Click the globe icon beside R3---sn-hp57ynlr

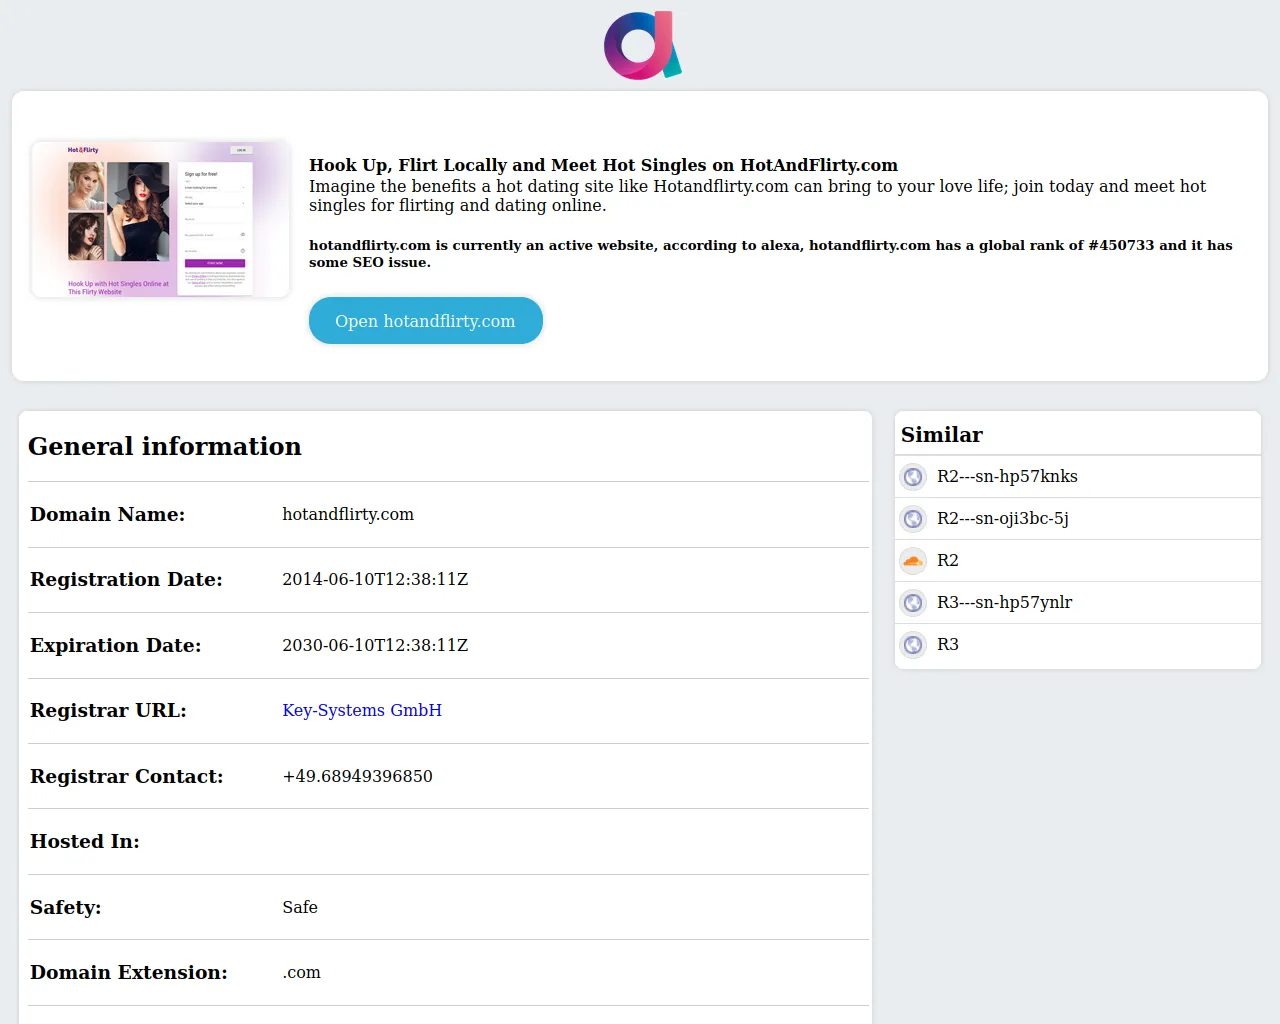click(913, 603)
